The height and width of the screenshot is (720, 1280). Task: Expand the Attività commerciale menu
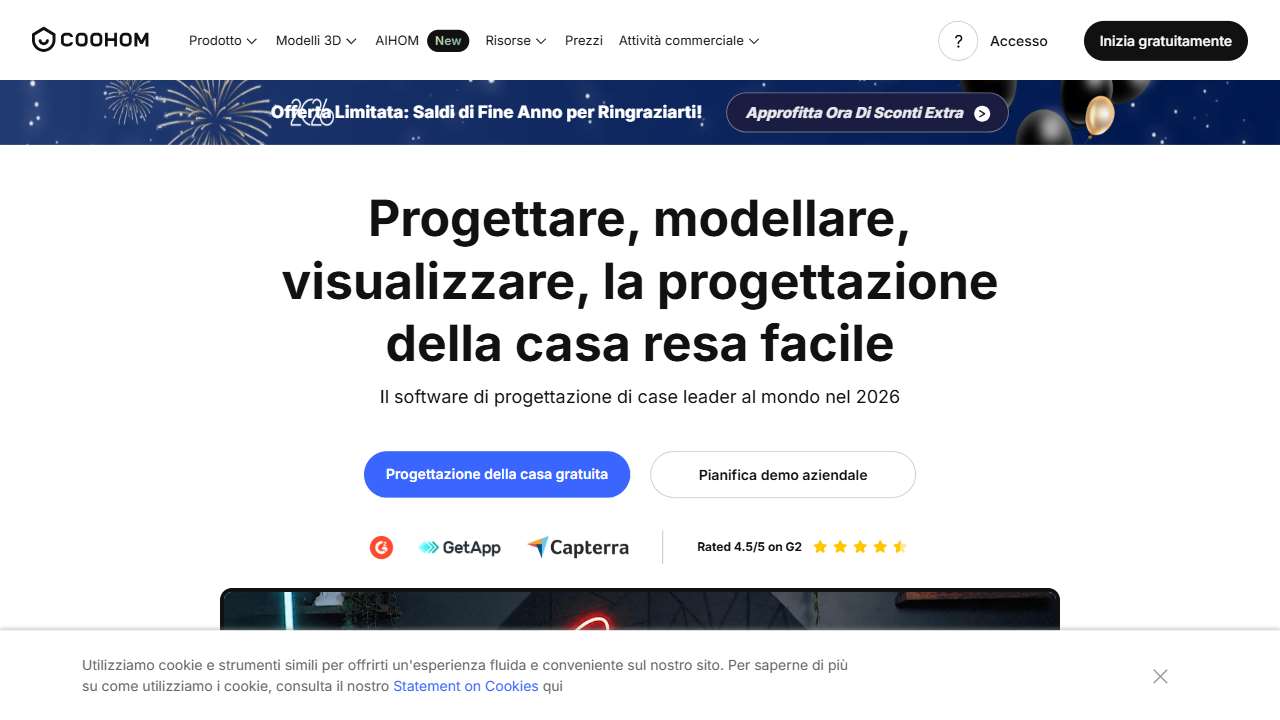pos(688,41)
